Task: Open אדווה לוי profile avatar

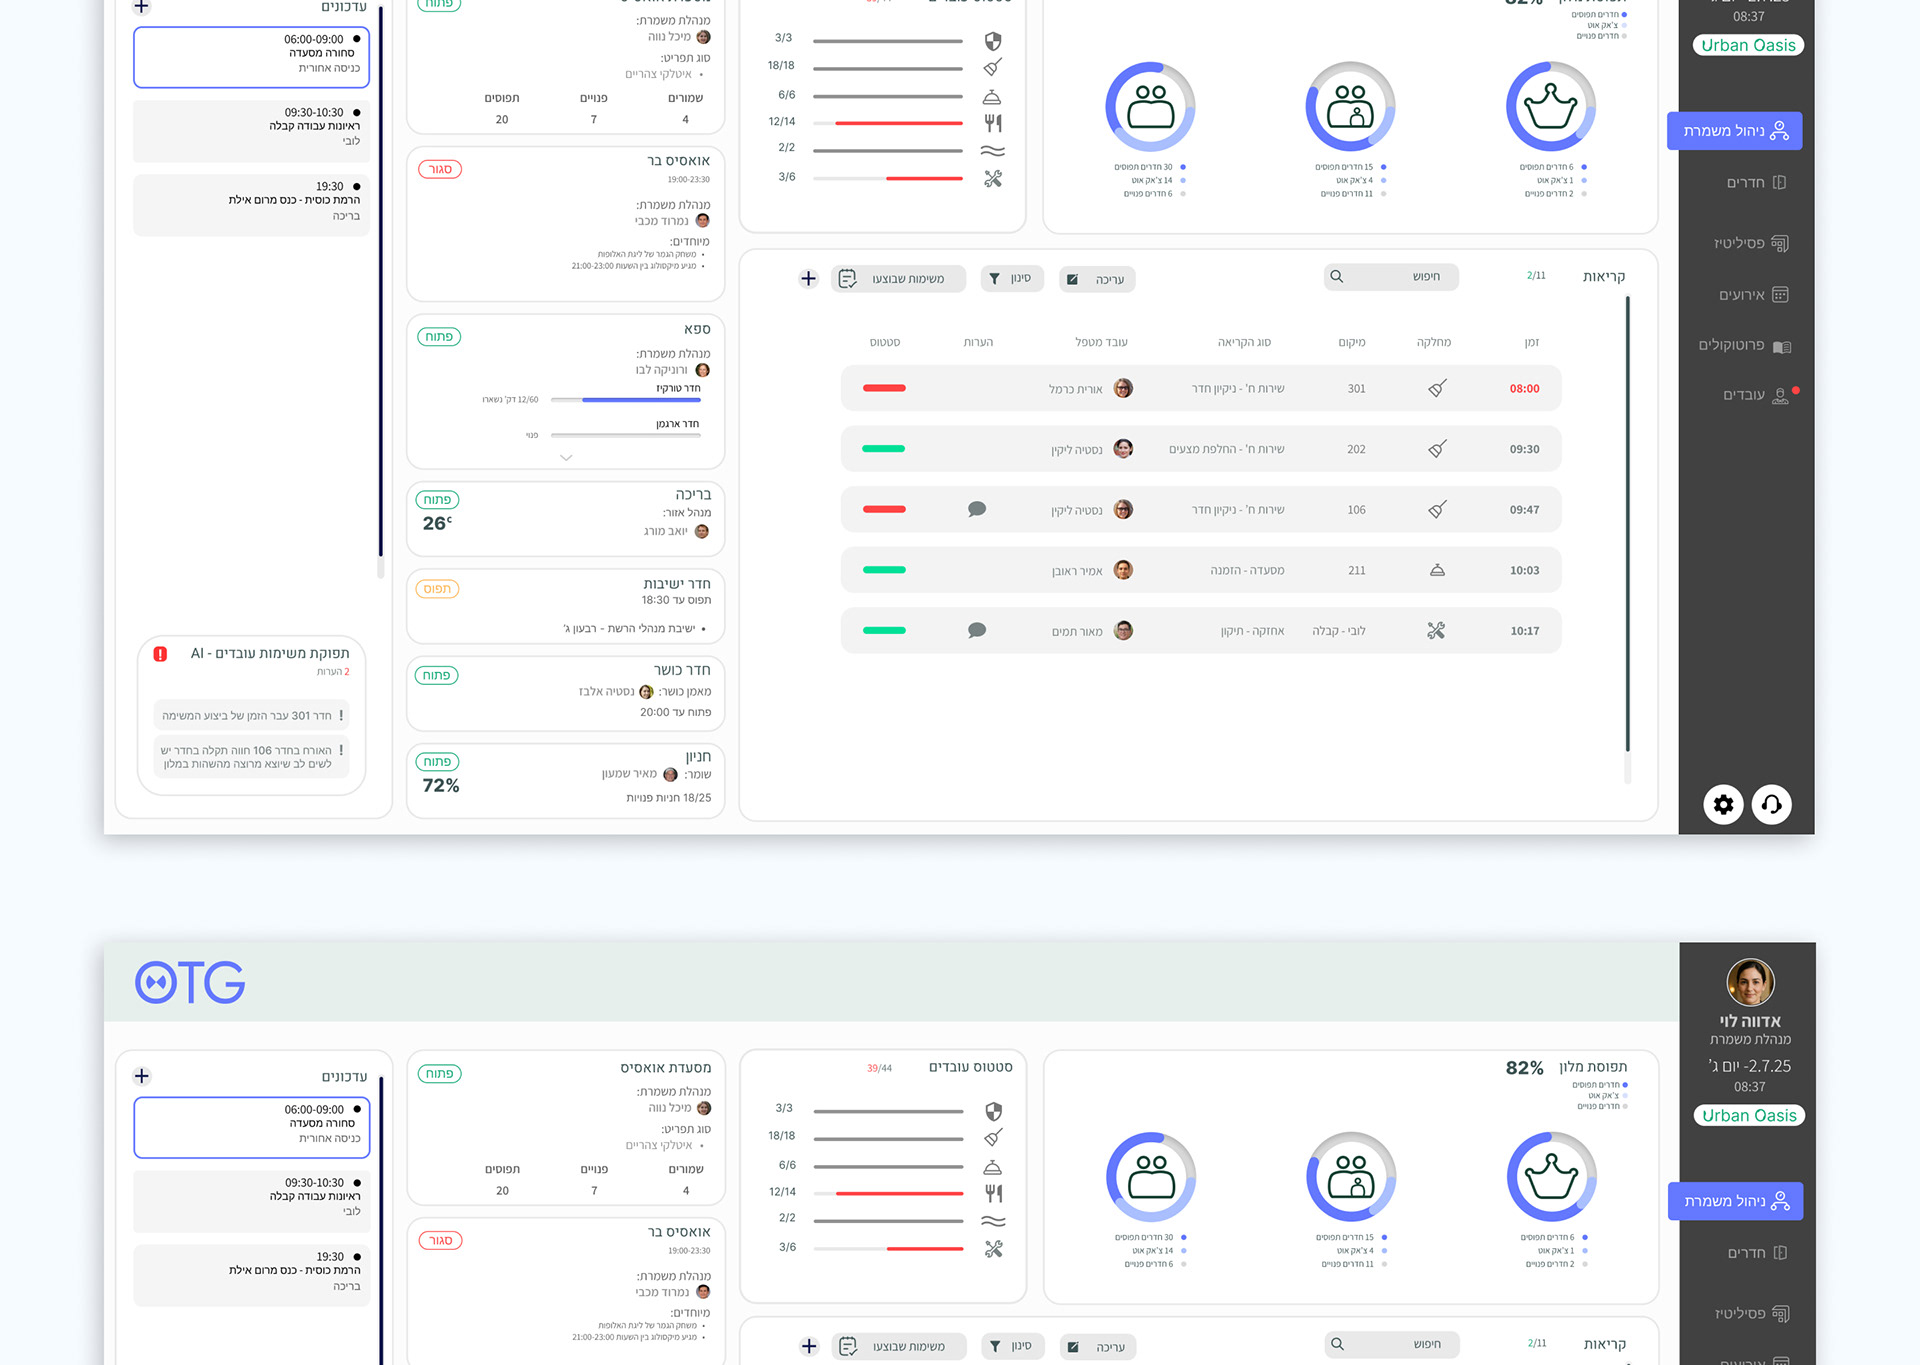Action: point(1750,982)
